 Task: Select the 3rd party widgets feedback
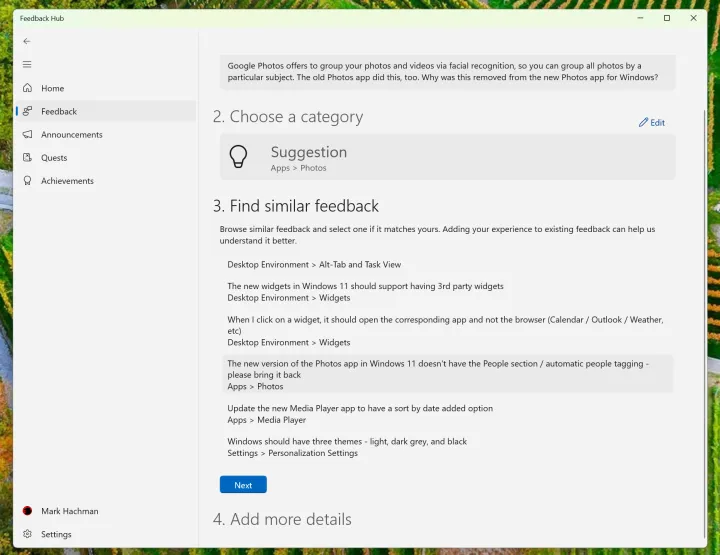pos(366,291)
